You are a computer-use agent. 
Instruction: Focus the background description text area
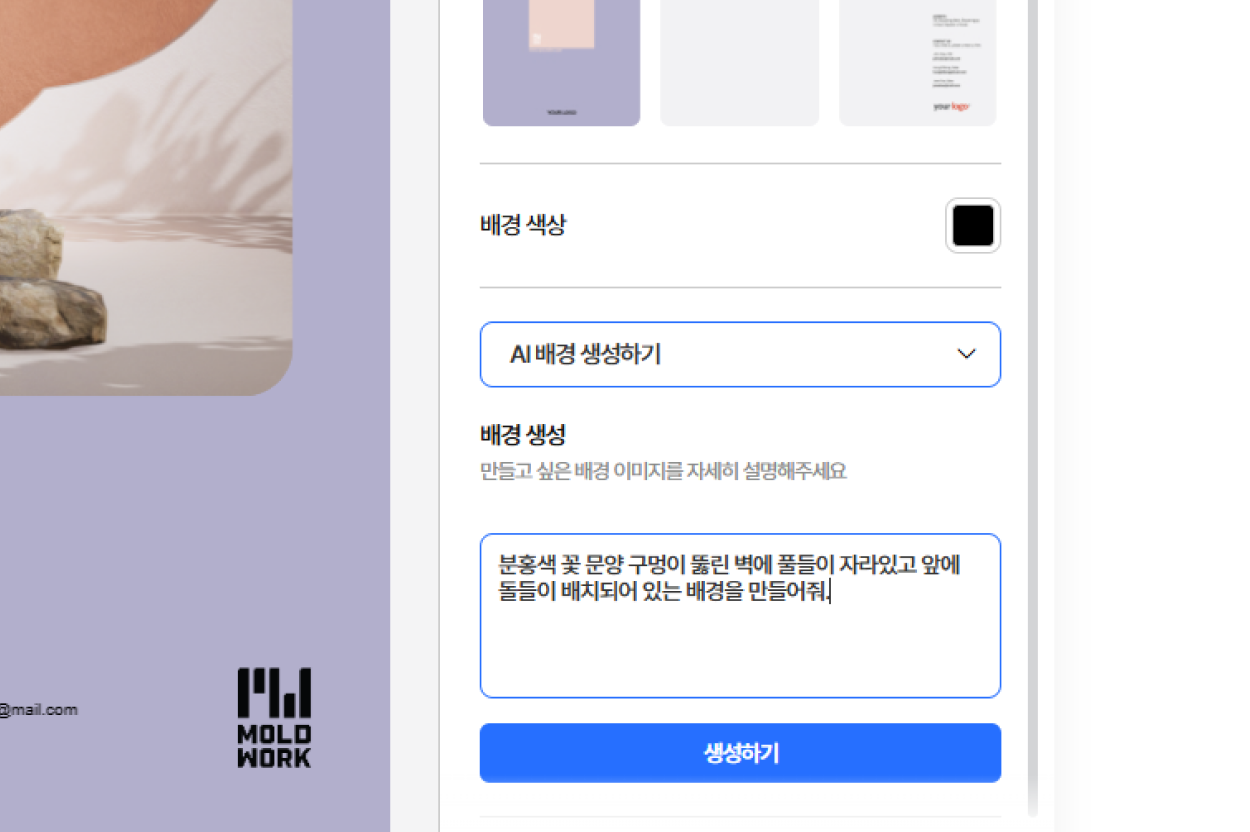pyautogui.click(x=740, y=616)
